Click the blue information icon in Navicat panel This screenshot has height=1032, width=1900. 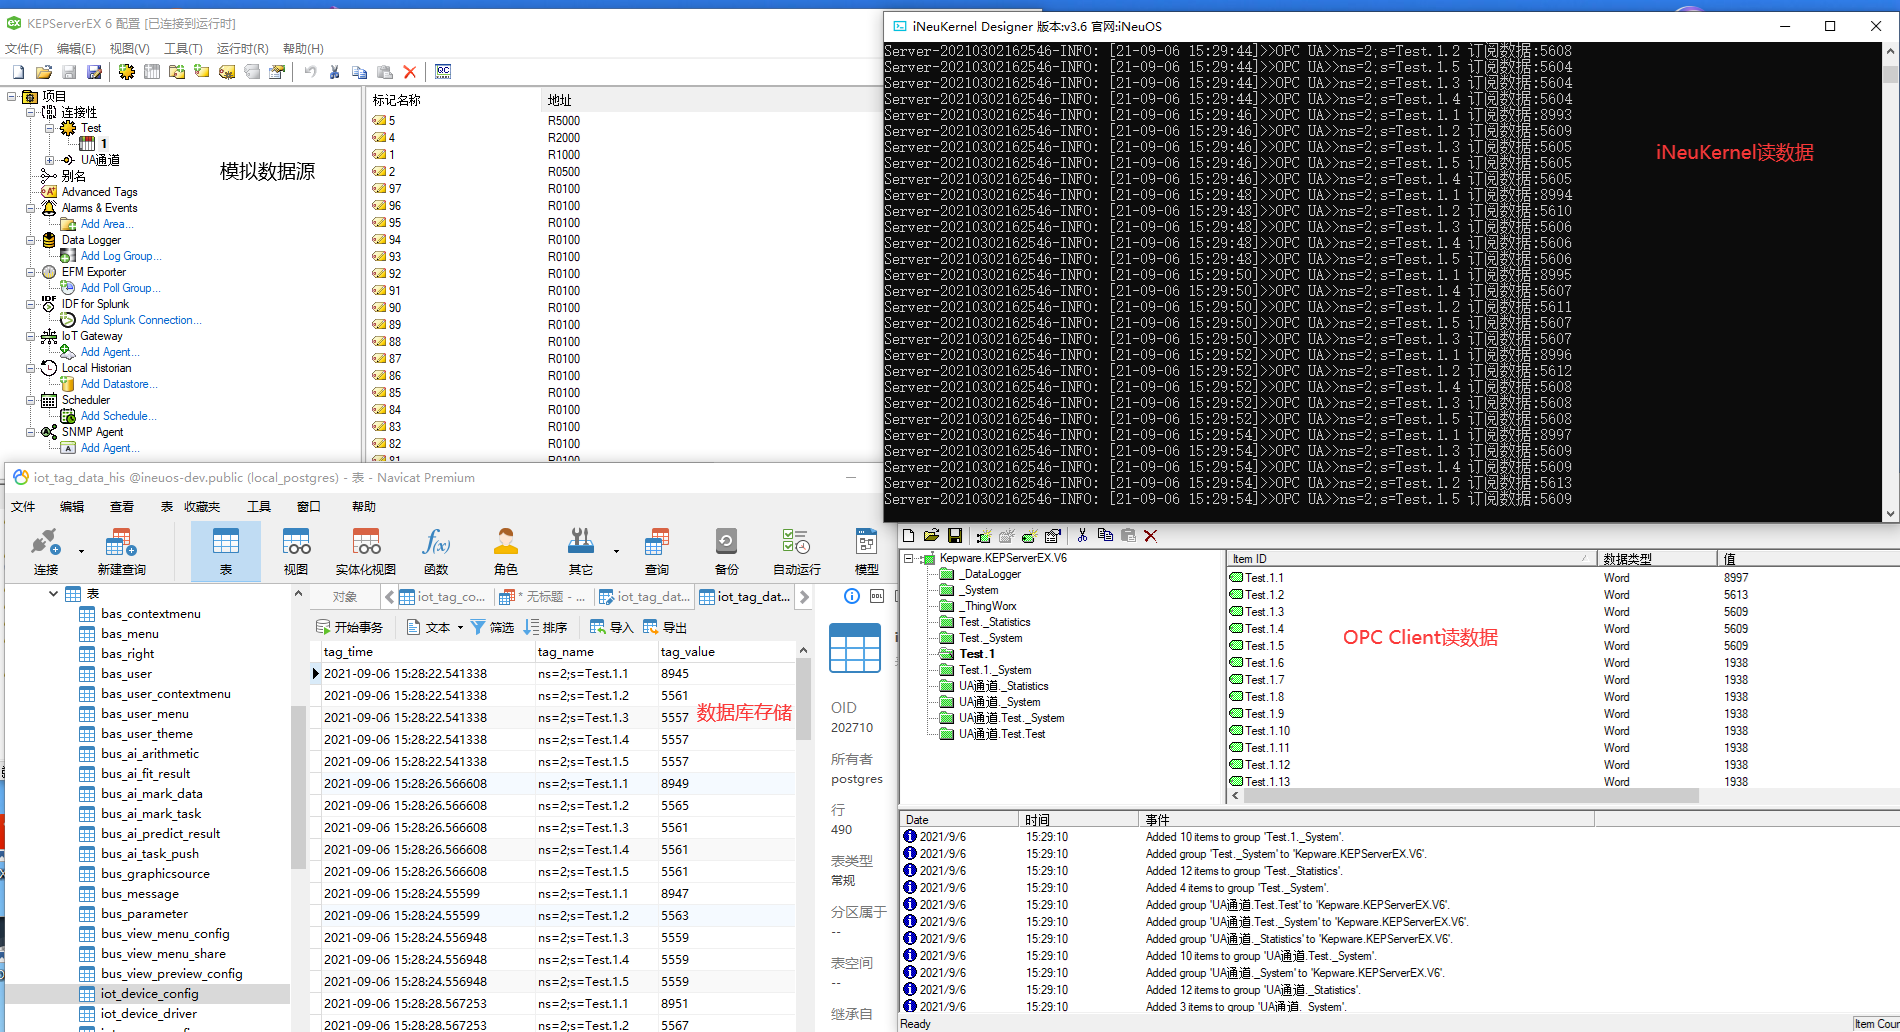[x=852, y=596]
